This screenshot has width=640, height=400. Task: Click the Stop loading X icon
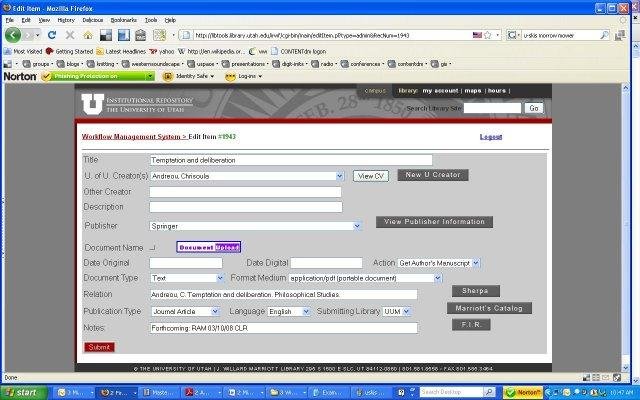tap(70, 35)
